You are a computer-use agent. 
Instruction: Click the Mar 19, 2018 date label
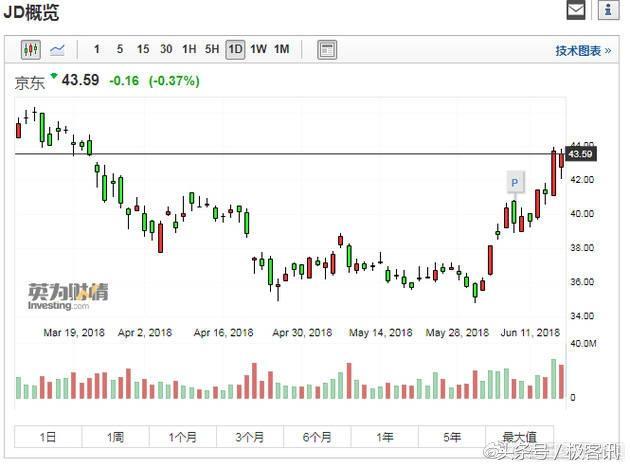tap(74, 333)
